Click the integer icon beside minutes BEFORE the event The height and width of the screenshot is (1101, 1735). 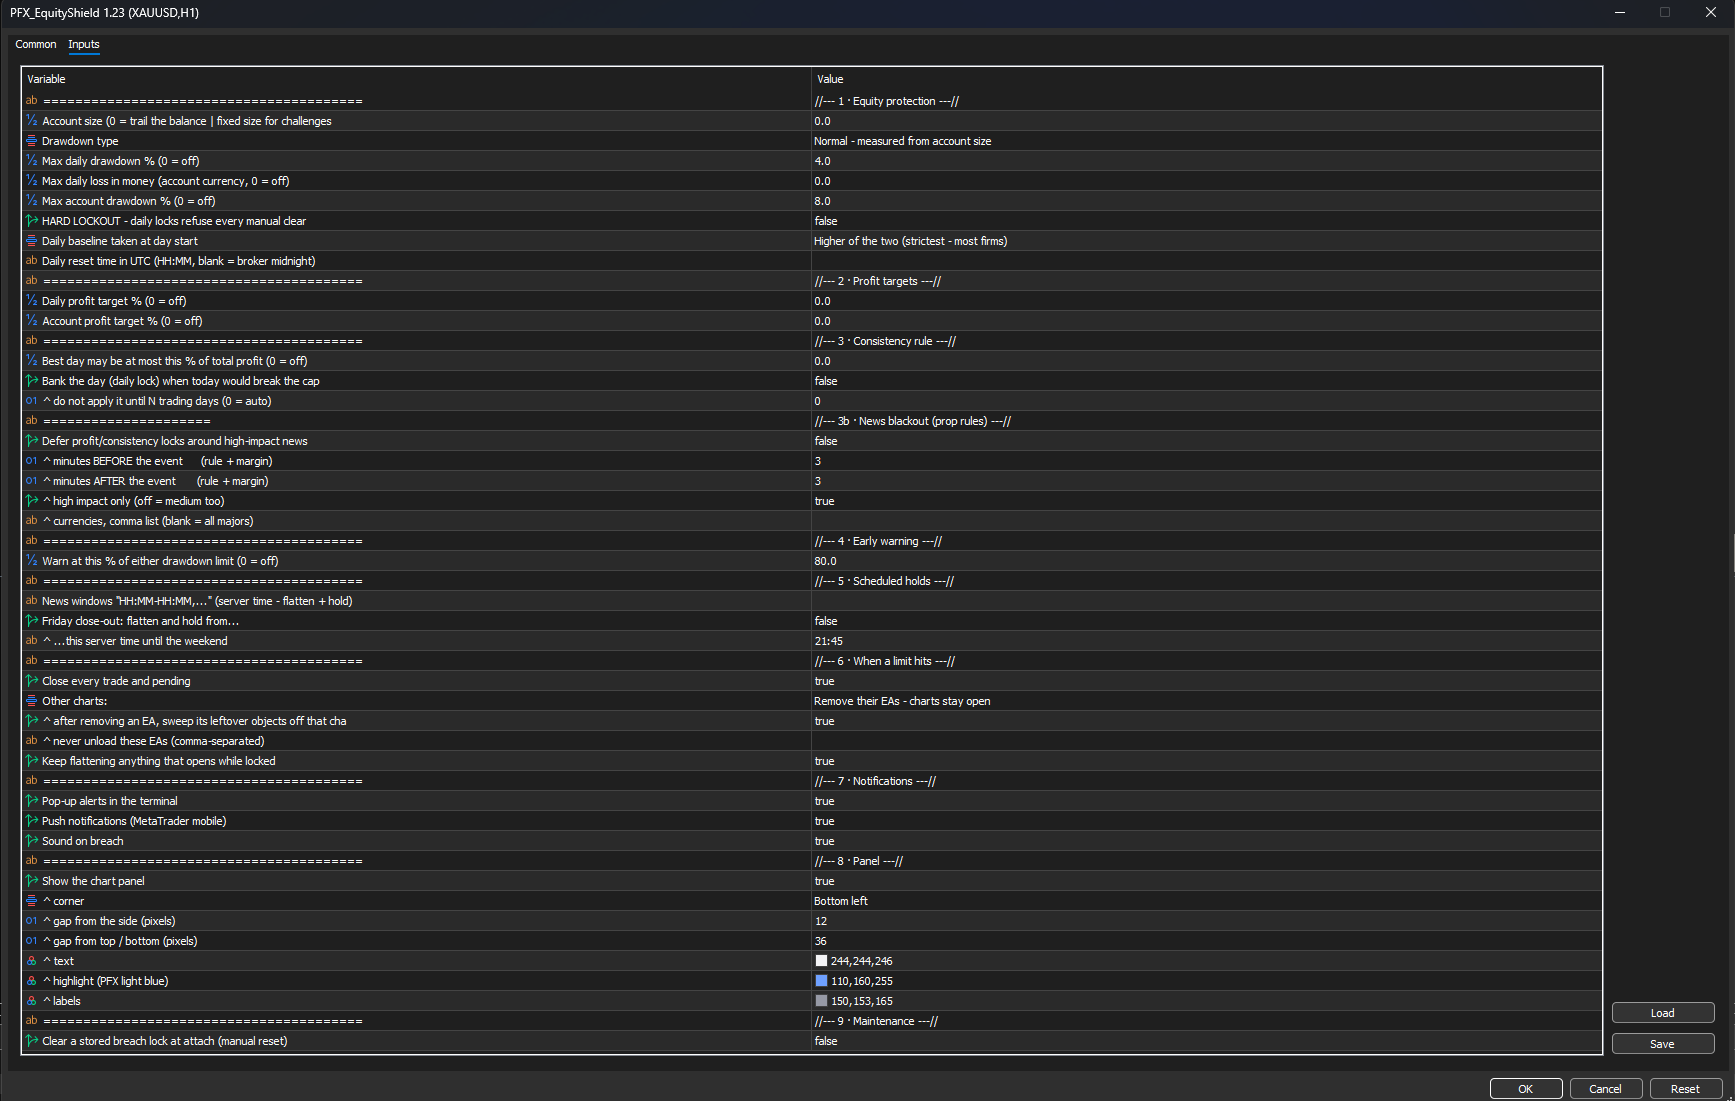pos(32,461)
